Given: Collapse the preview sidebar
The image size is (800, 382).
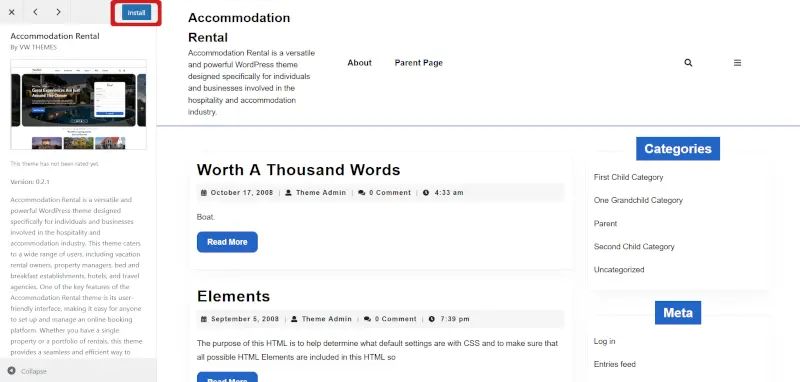Looking at the screenshot, I should pos(28,371).
